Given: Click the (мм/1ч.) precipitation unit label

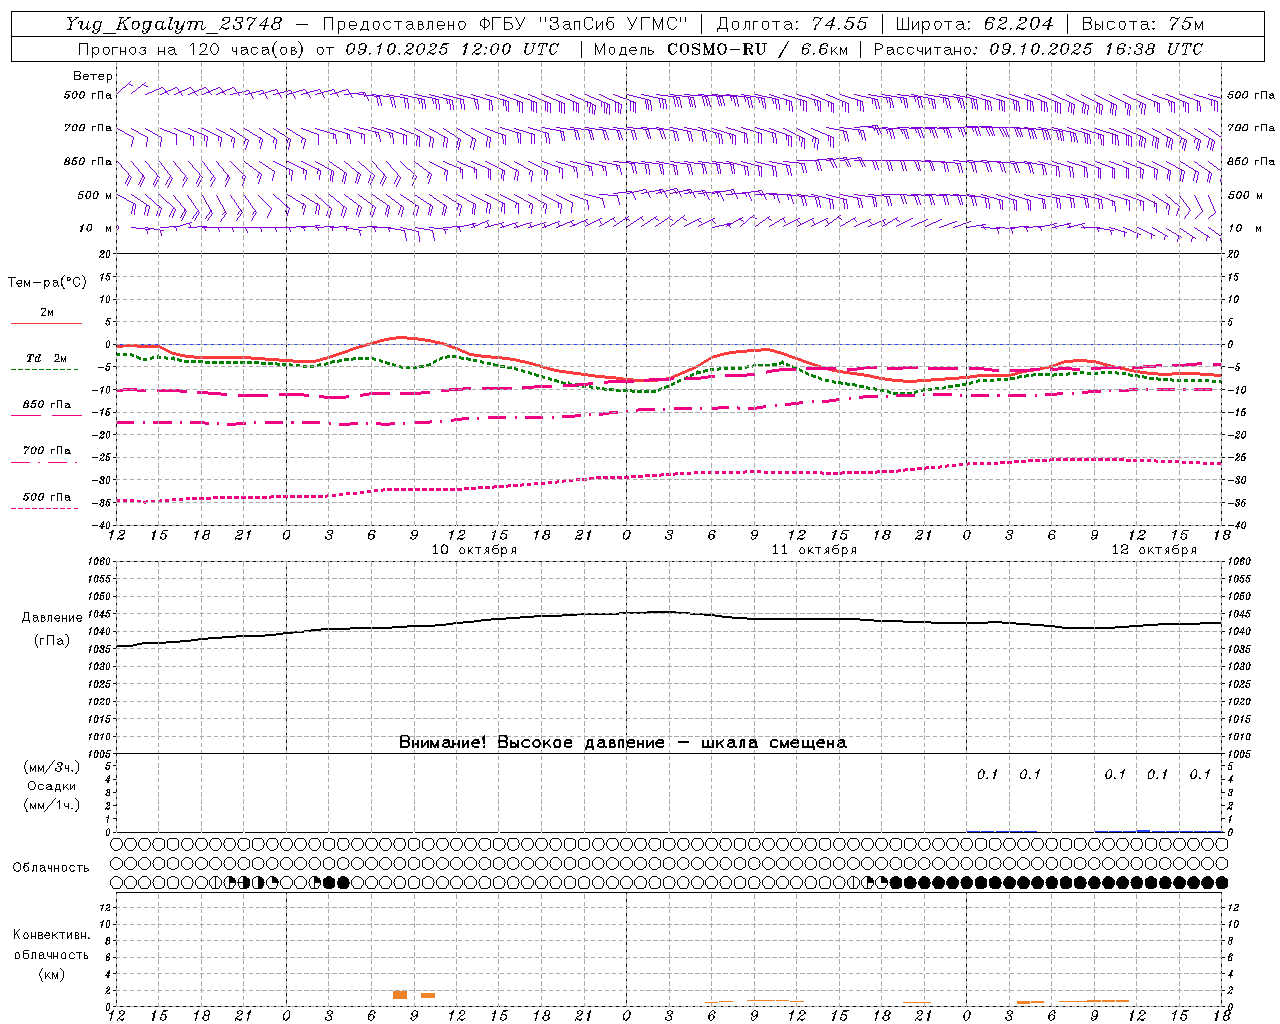Looking at the screenshot, I should tap(52, 805).
